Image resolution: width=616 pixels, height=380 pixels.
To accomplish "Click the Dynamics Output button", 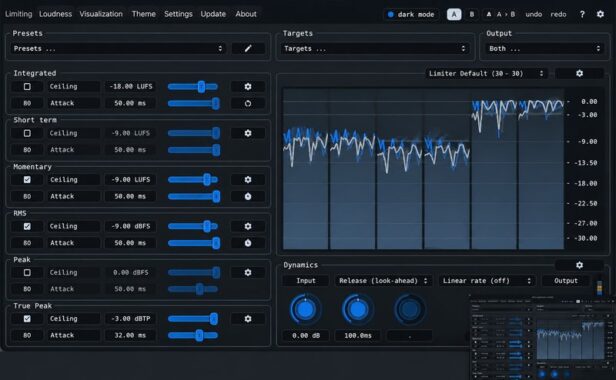I will pyautogui.click(x=566, y=281).
